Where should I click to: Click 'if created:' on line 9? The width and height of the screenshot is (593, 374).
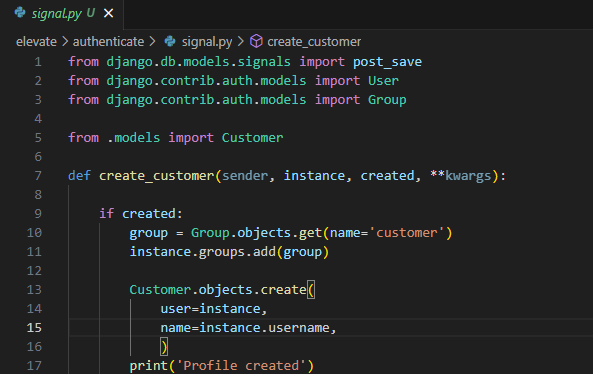coord(141,214)
